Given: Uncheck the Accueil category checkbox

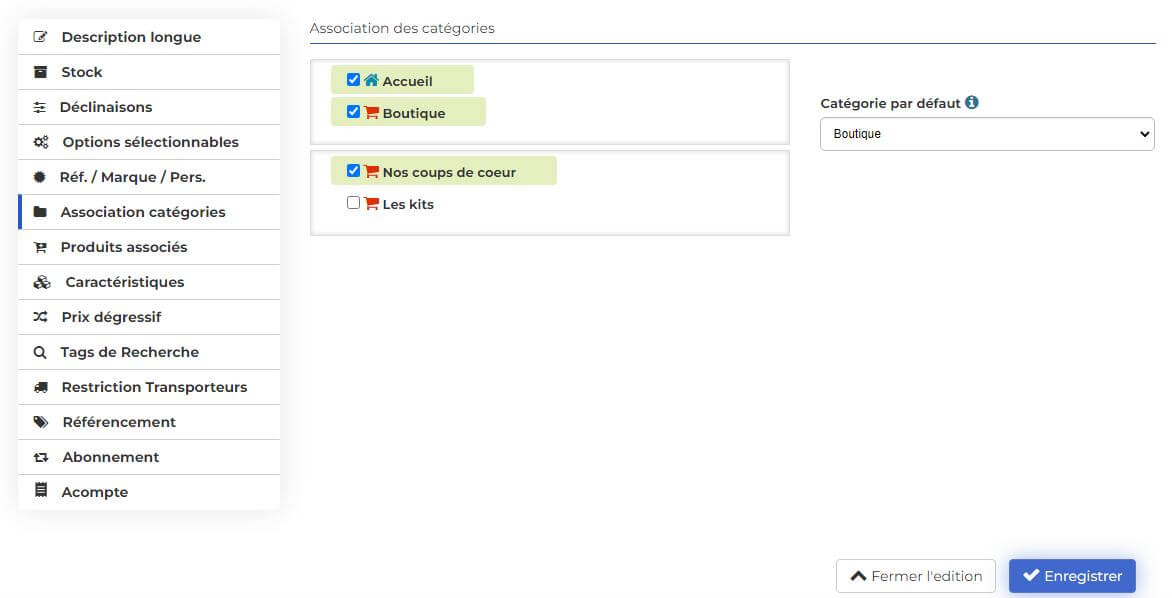Looking at the screenshot, I should pos(354,79).
